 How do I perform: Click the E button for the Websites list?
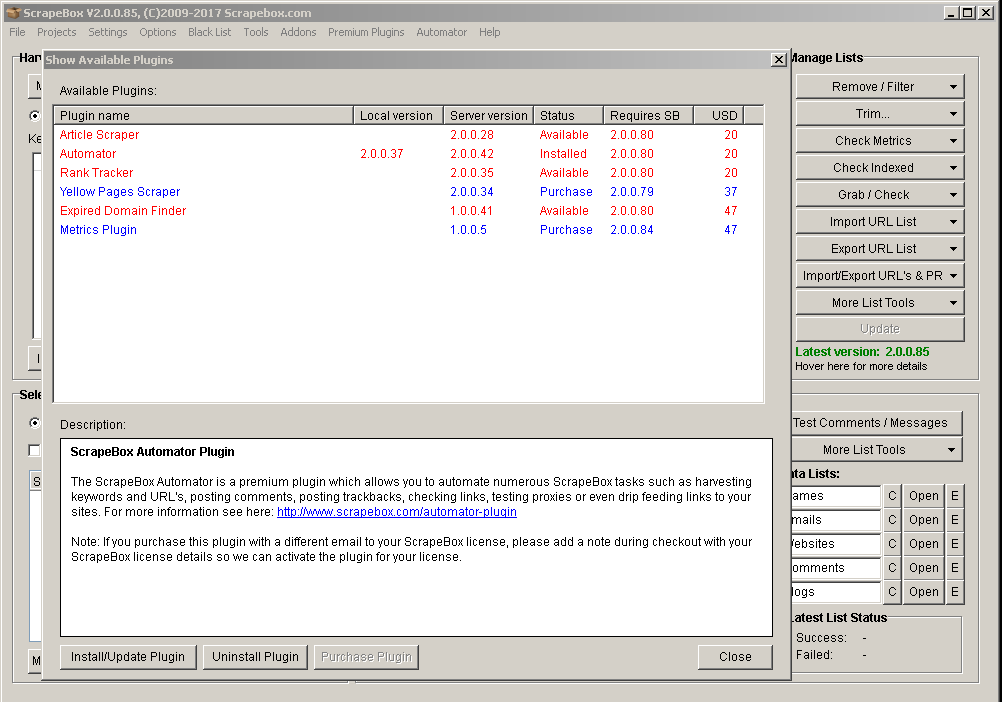tap(955, 544)
